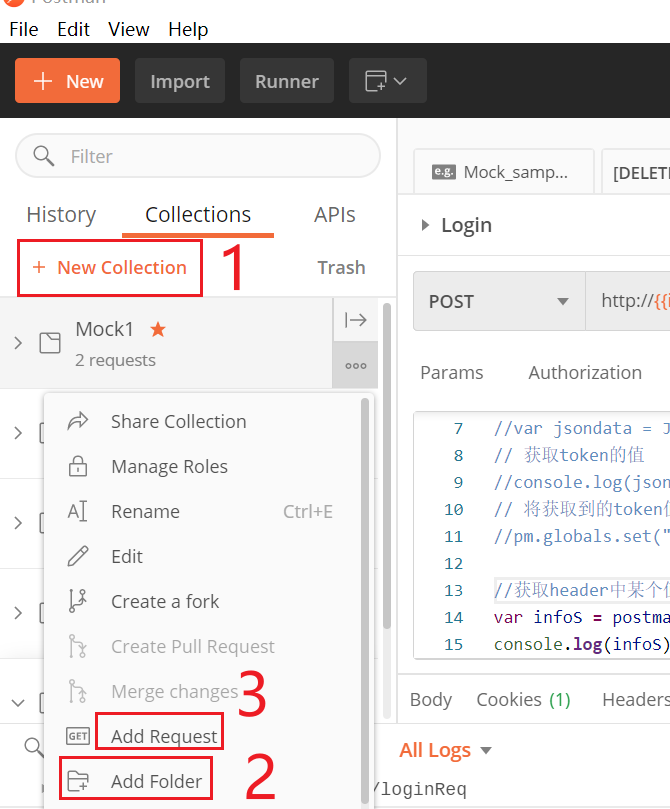
Task: Click the sidebar collections scrollbar
Action: click(387, 465)
